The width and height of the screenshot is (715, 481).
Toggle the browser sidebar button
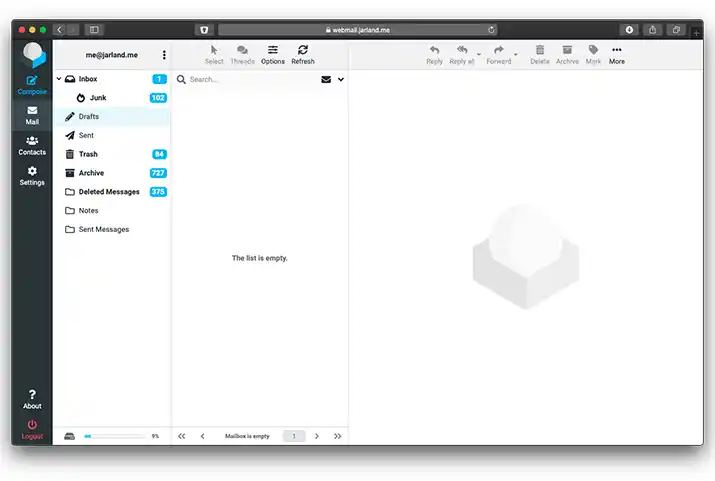pos(94,30)
